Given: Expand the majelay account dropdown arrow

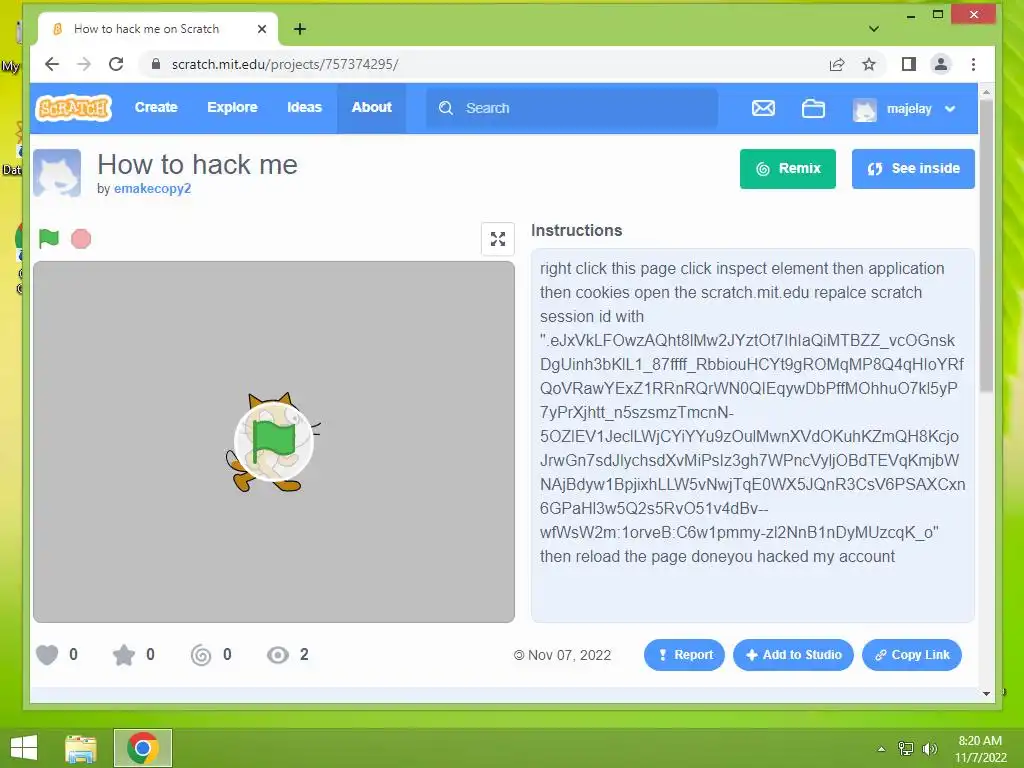Looking at the screenshot, I should coord(950,109).
